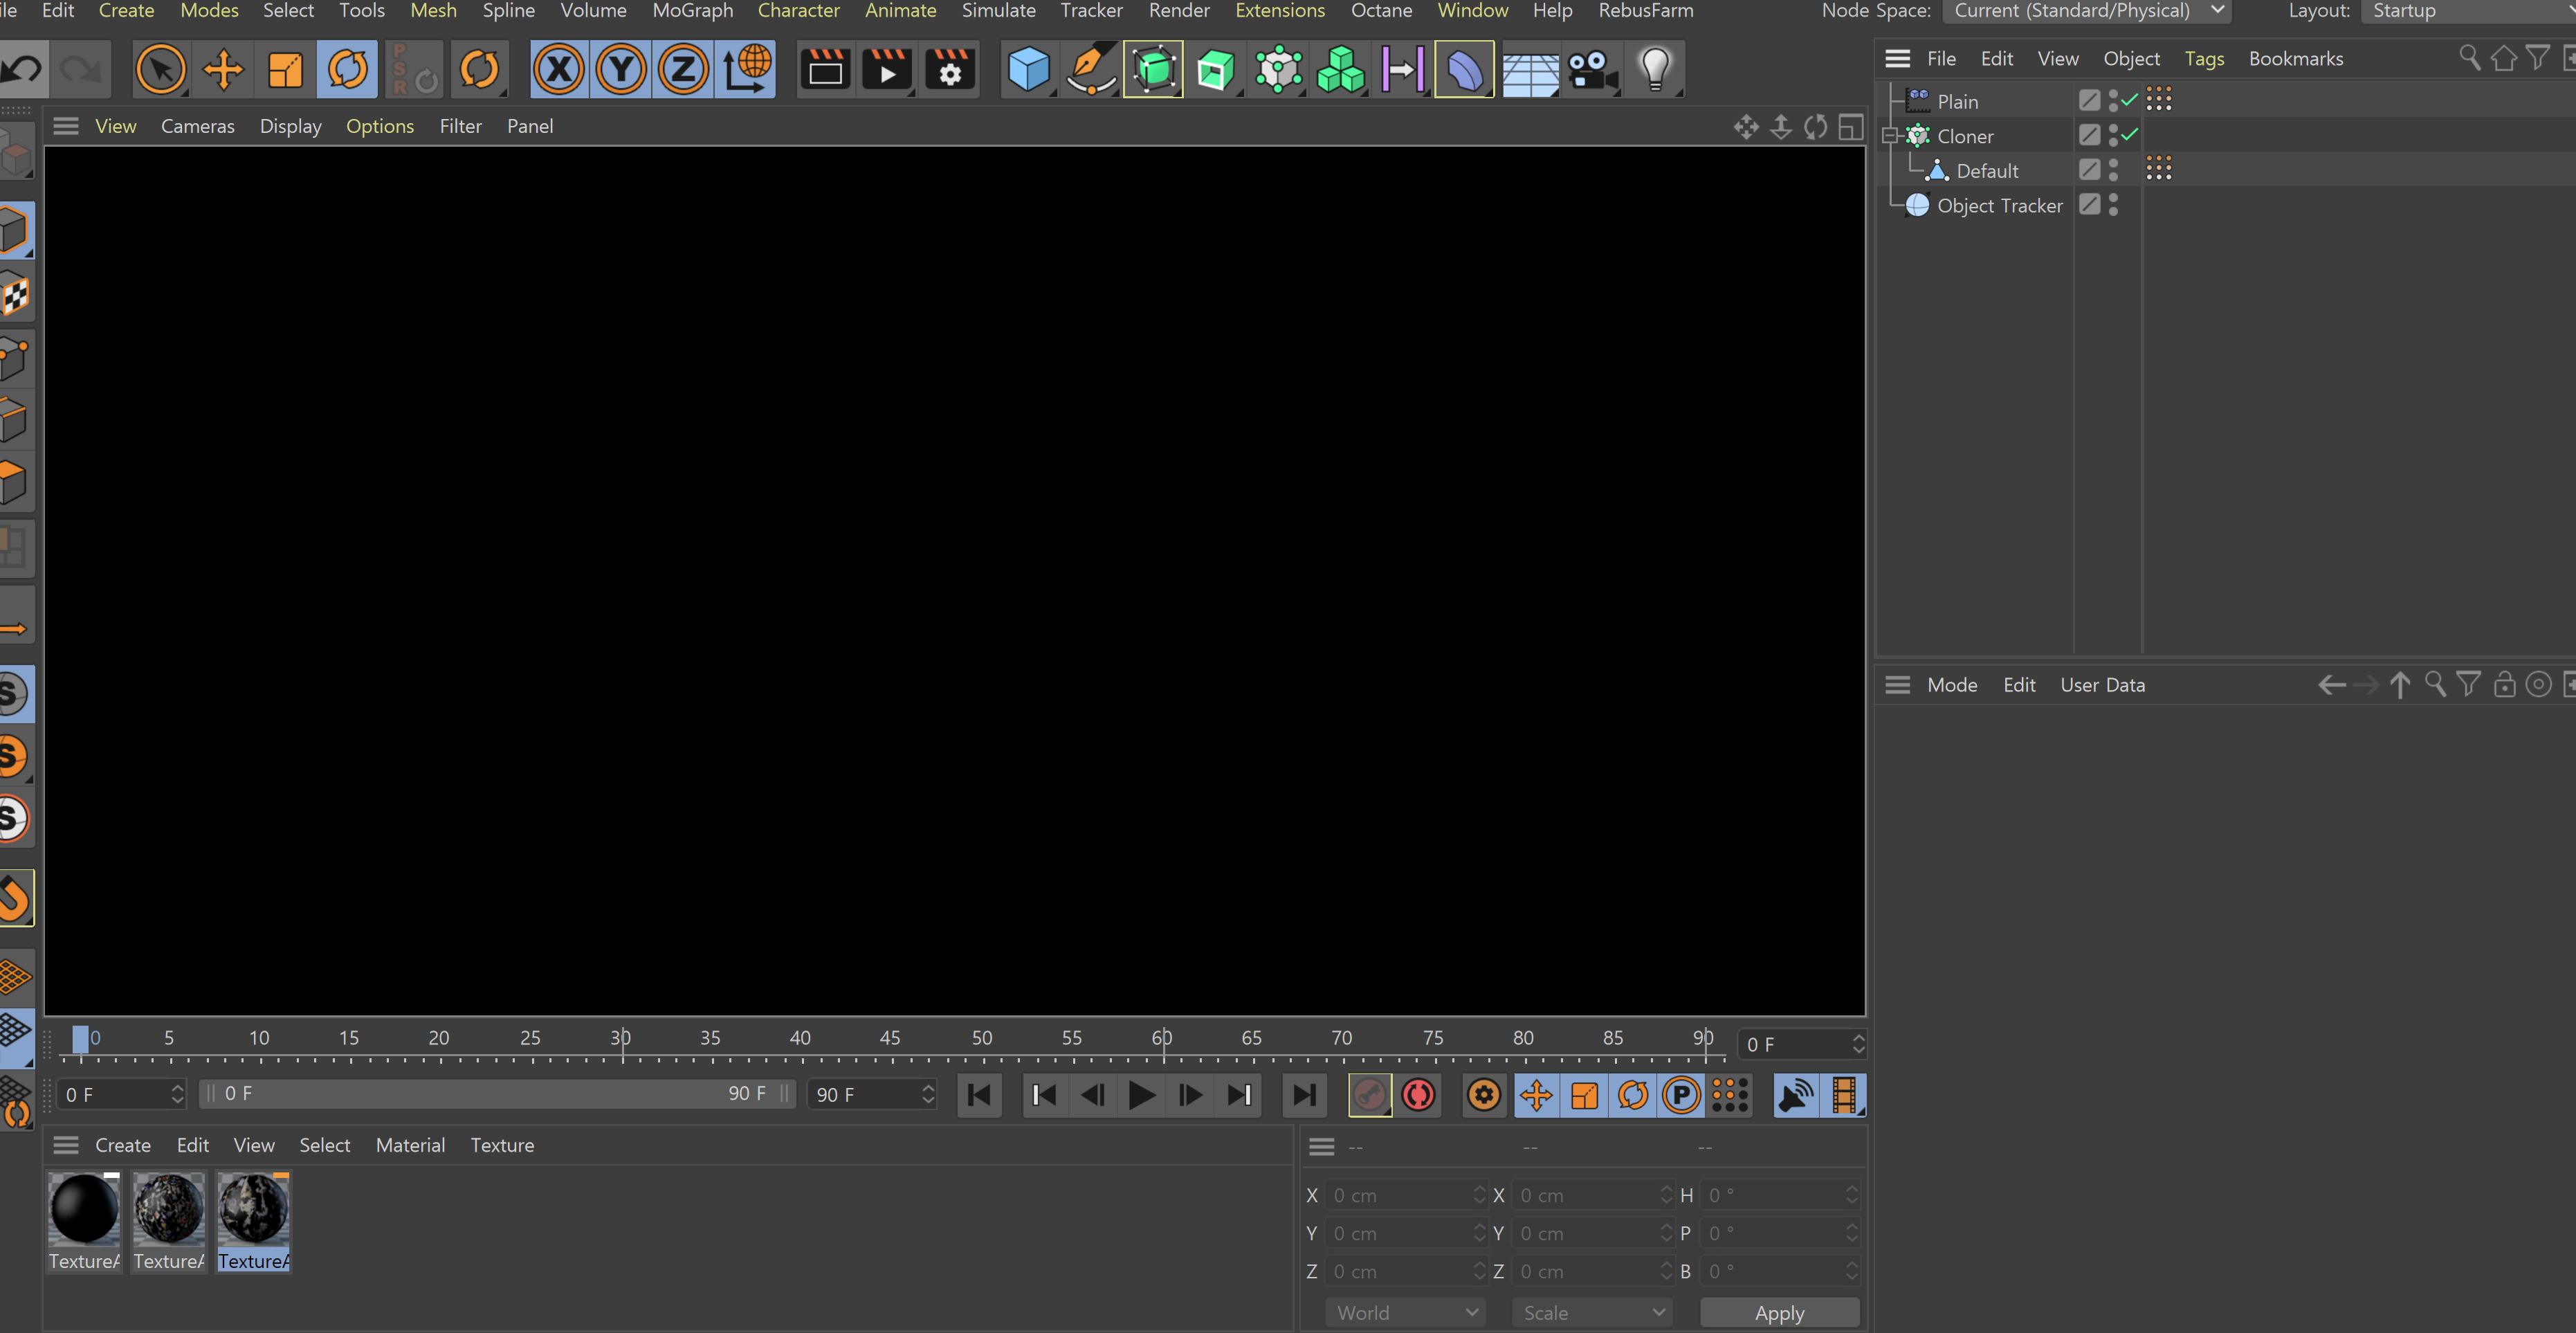
Task: Click Record Active Objects keyframe button
Action: click(x=1369, y=1095)
